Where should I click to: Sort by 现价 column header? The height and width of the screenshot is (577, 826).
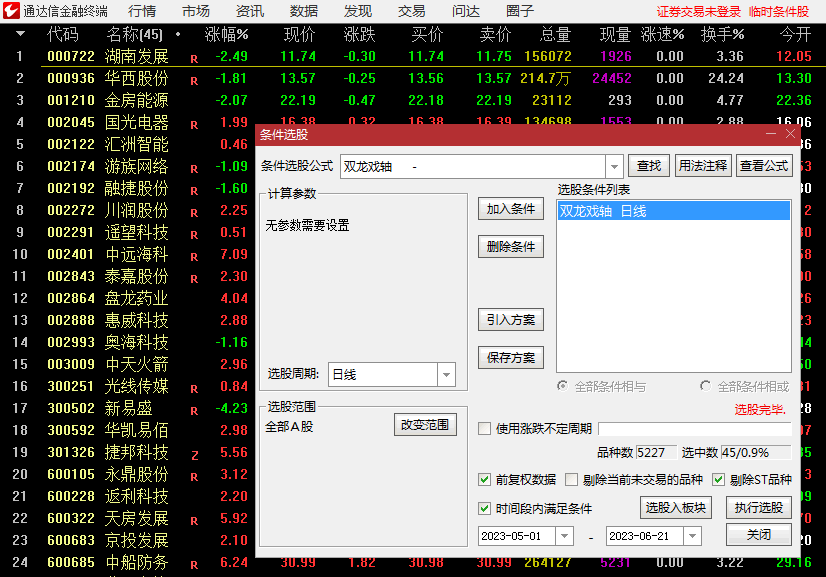[299, 35]
